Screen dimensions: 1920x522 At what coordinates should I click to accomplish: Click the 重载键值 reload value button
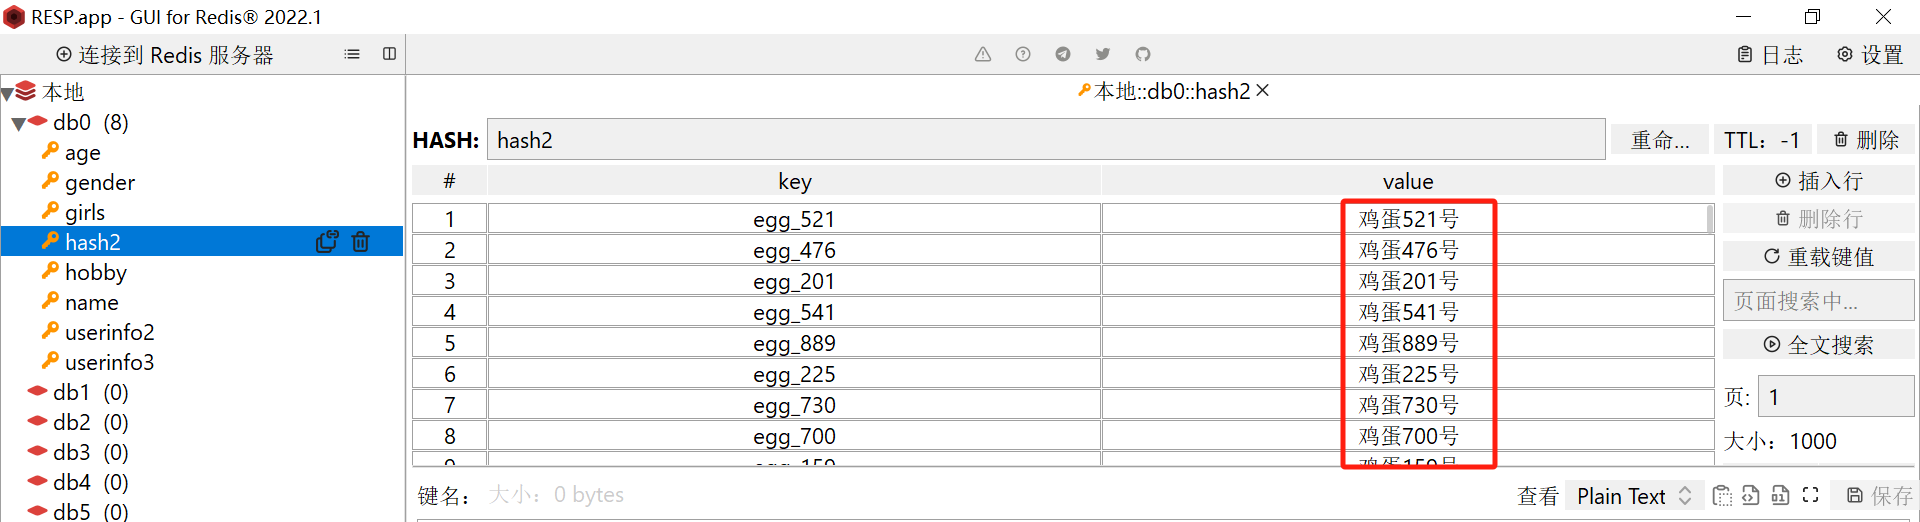tap(1818, 257)
